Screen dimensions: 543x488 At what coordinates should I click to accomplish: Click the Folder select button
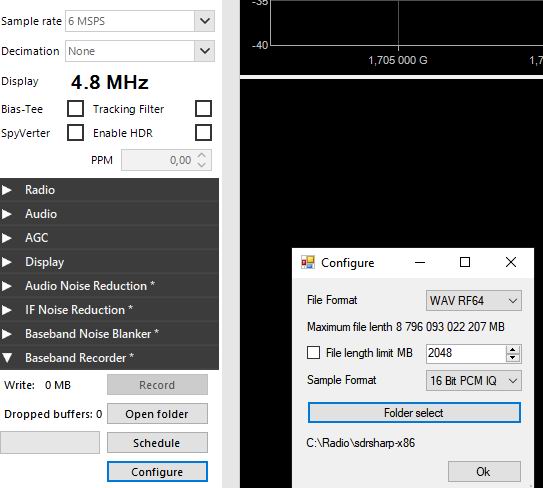[x=414, y=412]
